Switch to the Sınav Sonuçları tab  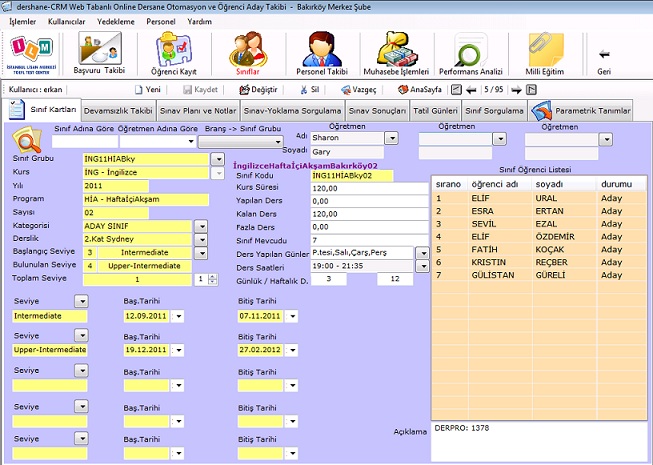(x=377, y=111)
